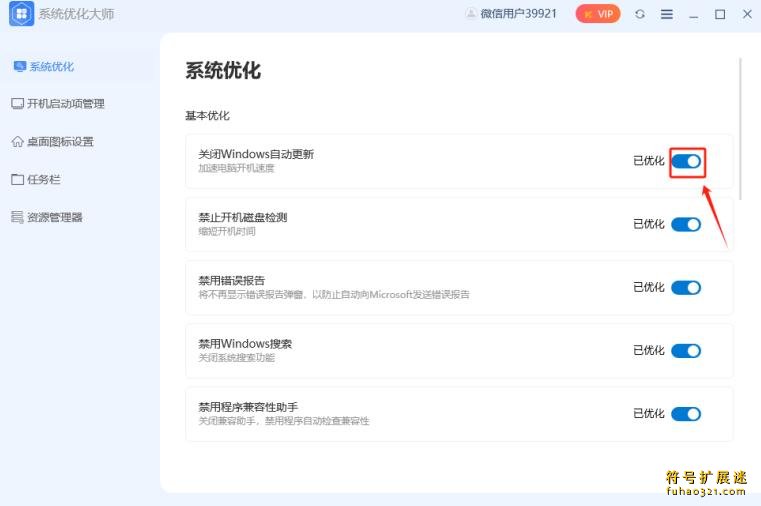The height and width of the screenshot is (506, 761).
Task: Click the 基本优化 section heading
Action: click(207, 115)
